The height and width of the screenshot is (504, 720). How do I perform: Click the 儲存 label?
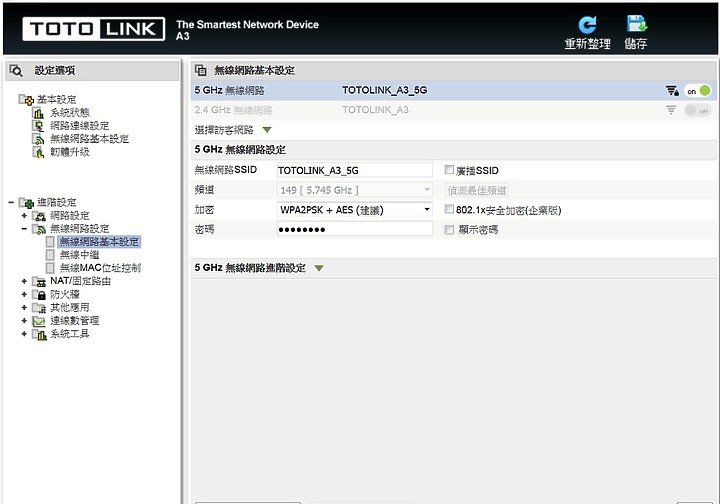[636, 44]
